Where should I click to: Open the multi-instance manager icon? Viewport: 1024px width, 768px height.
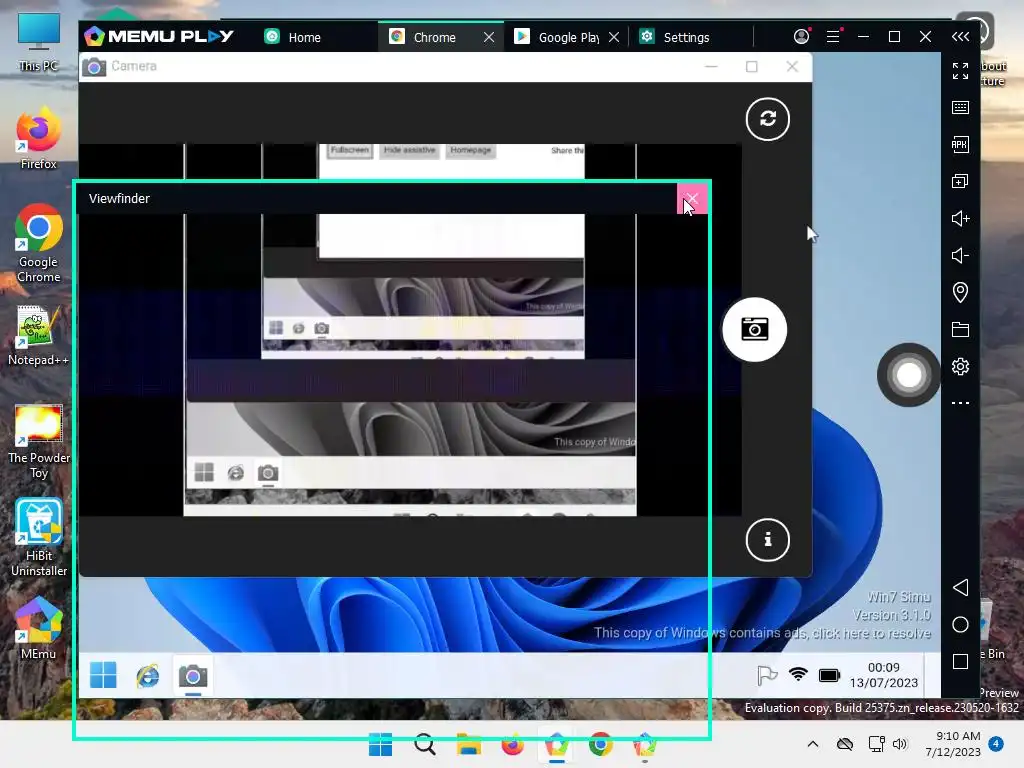click(960, 182)
